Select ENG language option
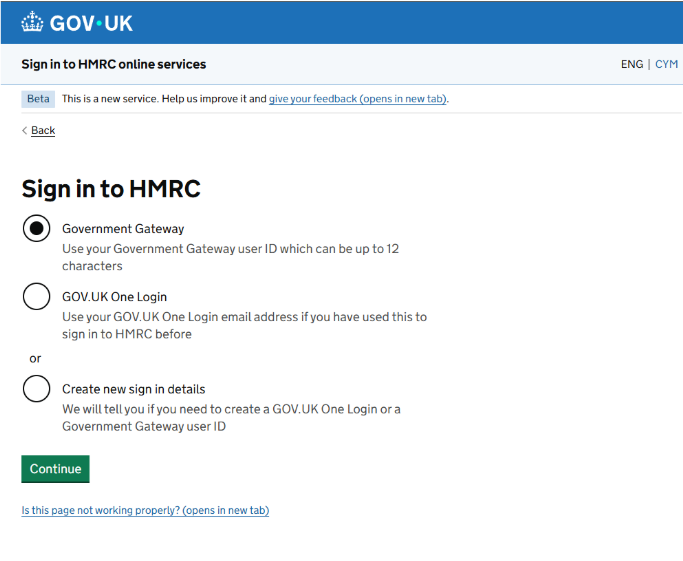Viewport: 683px width, 561px height. pos(632,64)
